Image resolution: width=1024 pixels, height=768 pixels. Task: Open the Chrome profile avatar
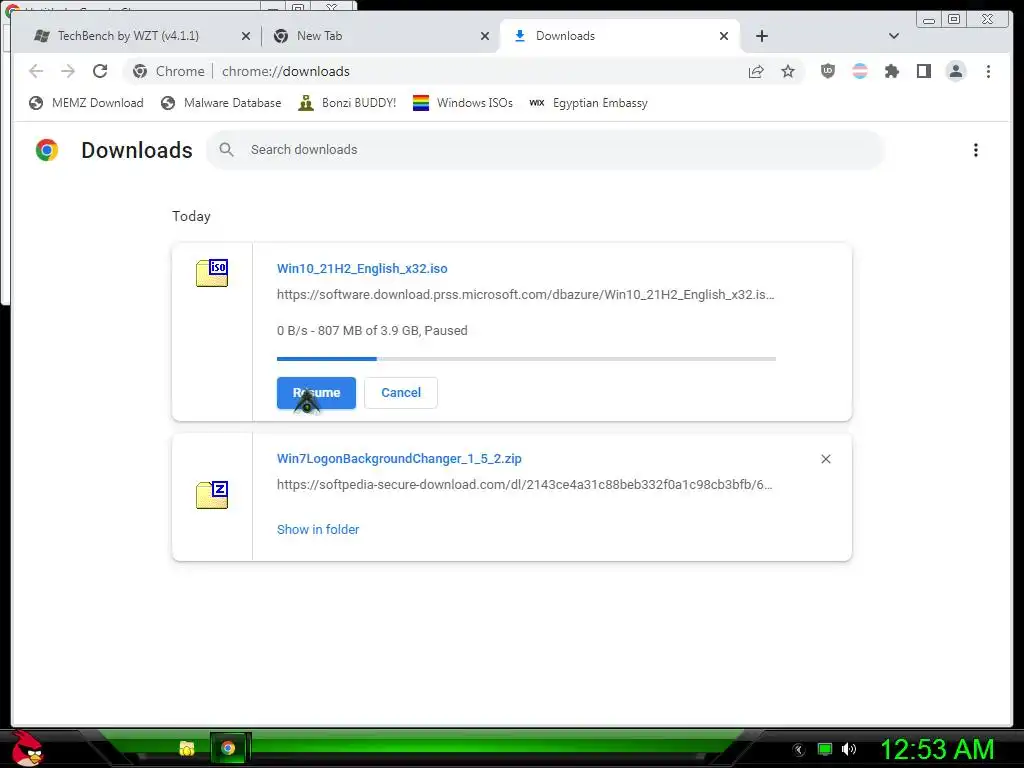pos(955,71)
